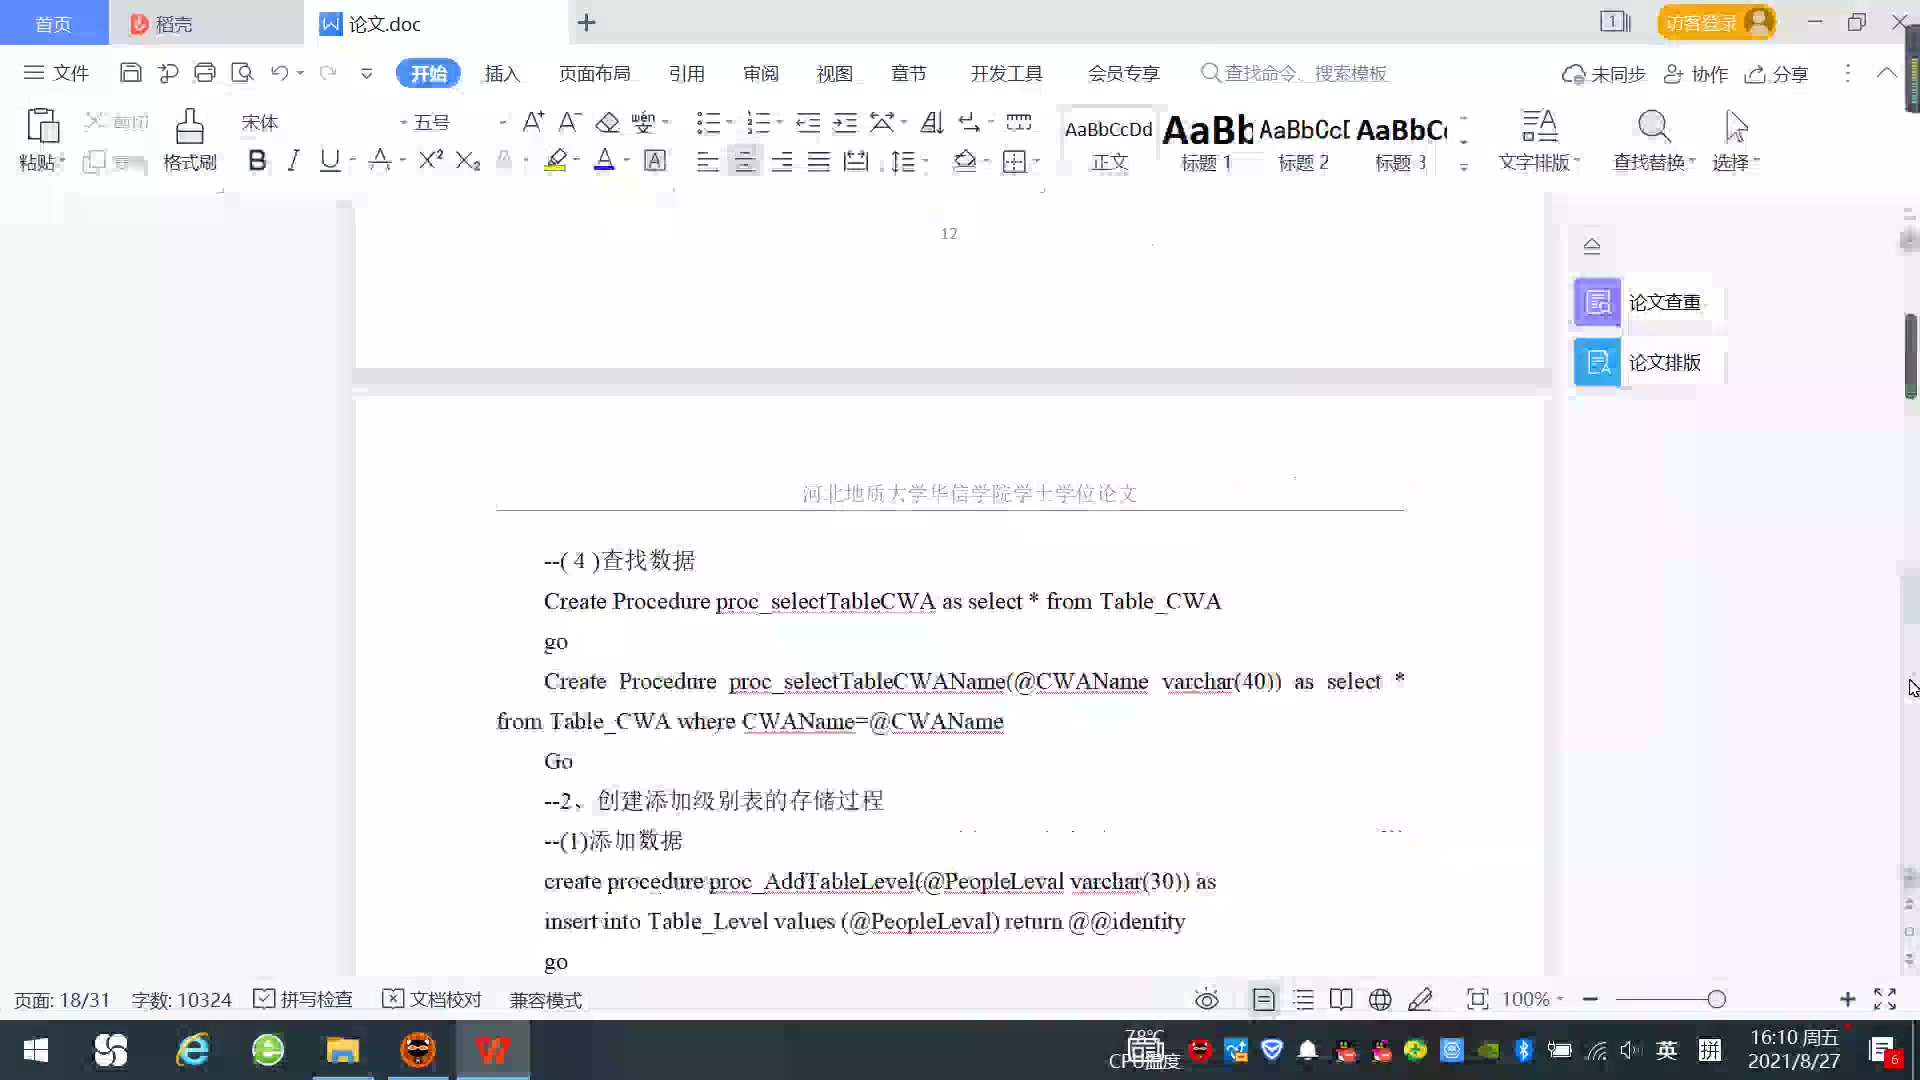Click the 论文查重 button
This screenshot has width=1920, height=1080.
point(1646,302)
